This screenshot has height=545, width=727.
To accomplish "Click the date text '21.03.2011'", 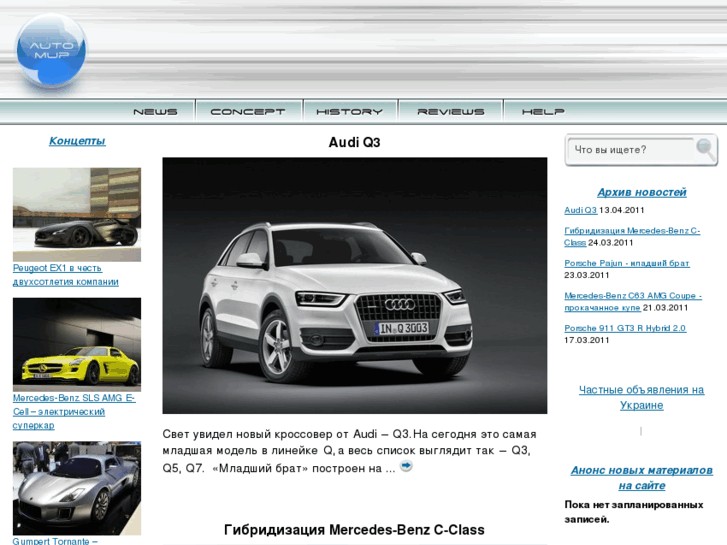I will [665, 308].
